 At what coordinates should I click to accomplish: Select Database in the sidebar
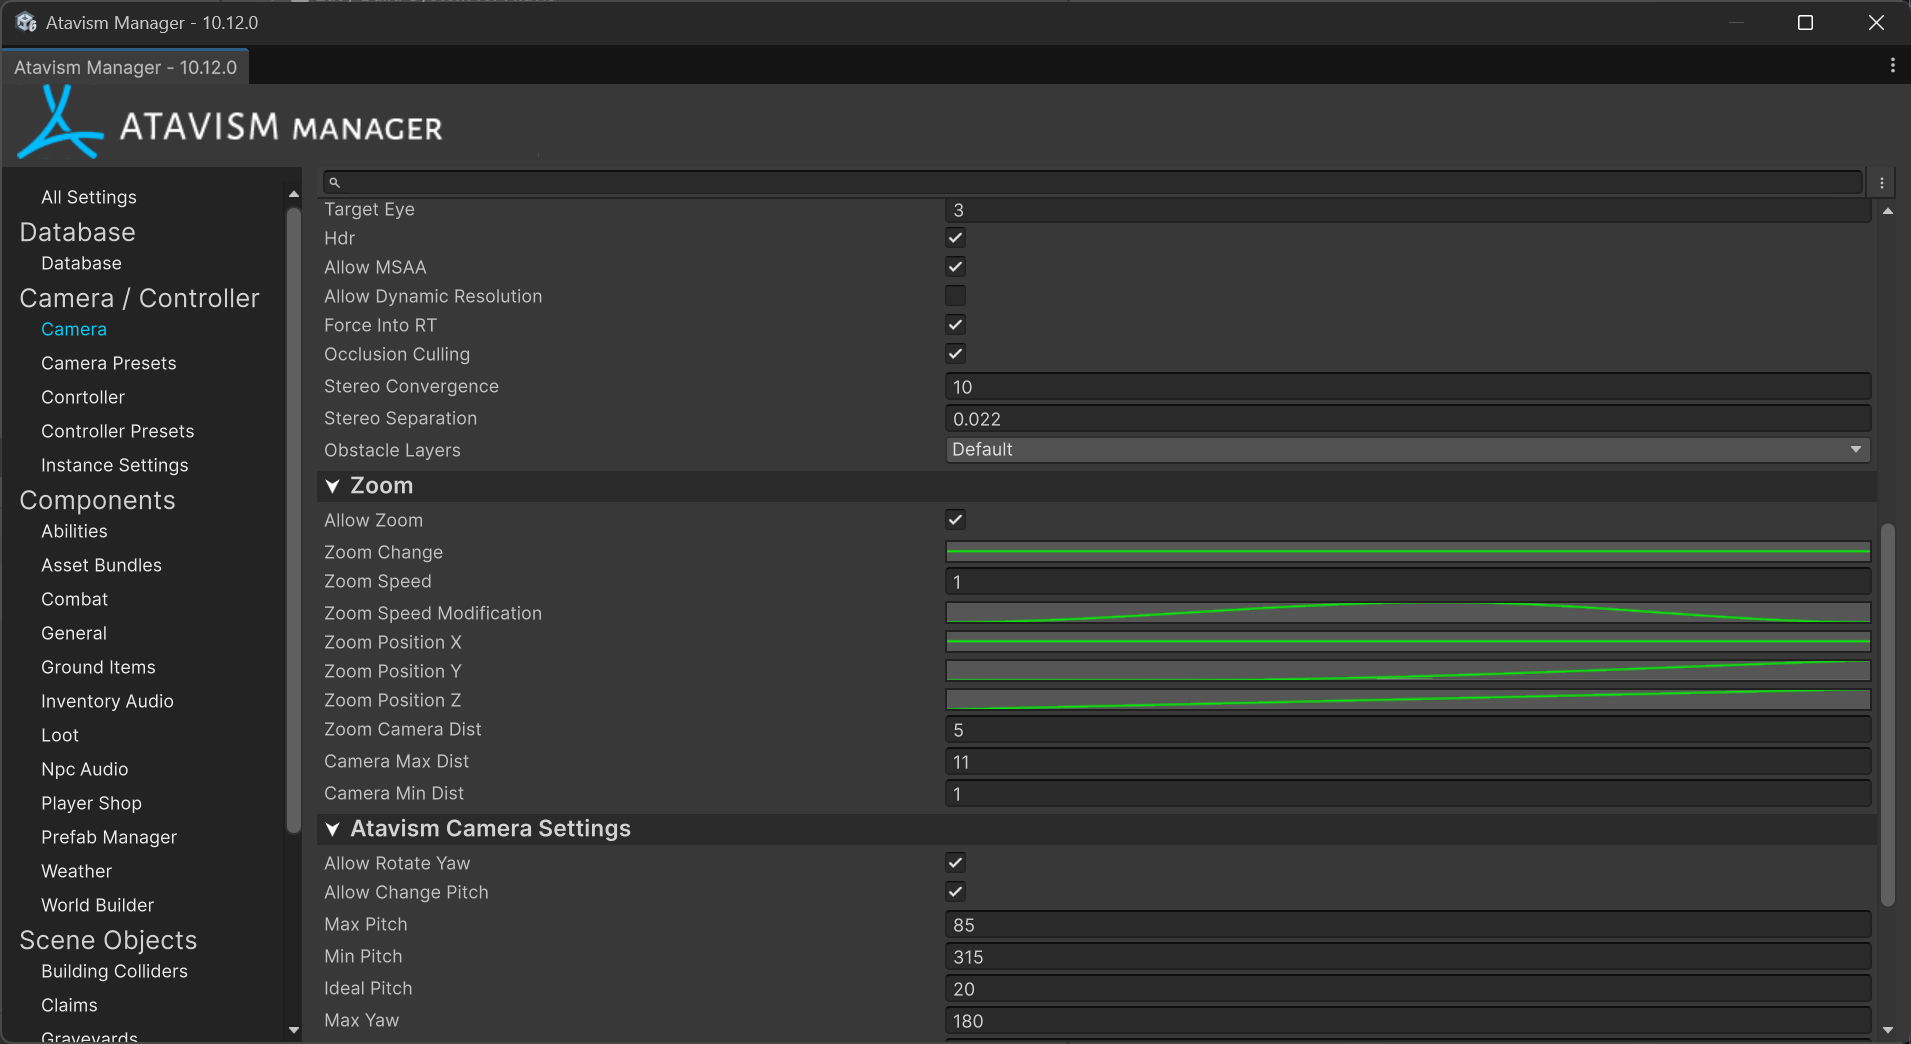(81, 263)
